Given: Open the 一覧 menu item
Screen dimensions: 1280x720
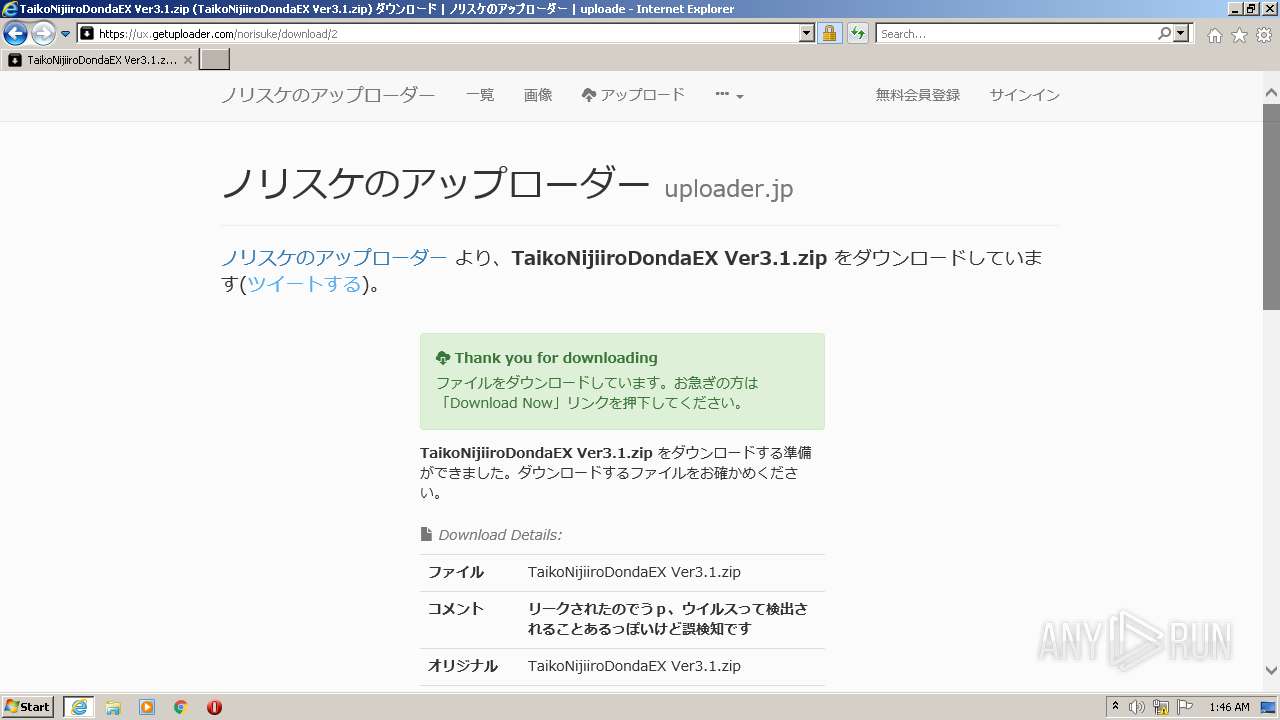Looking at the screenshot, I should point(480,95).
